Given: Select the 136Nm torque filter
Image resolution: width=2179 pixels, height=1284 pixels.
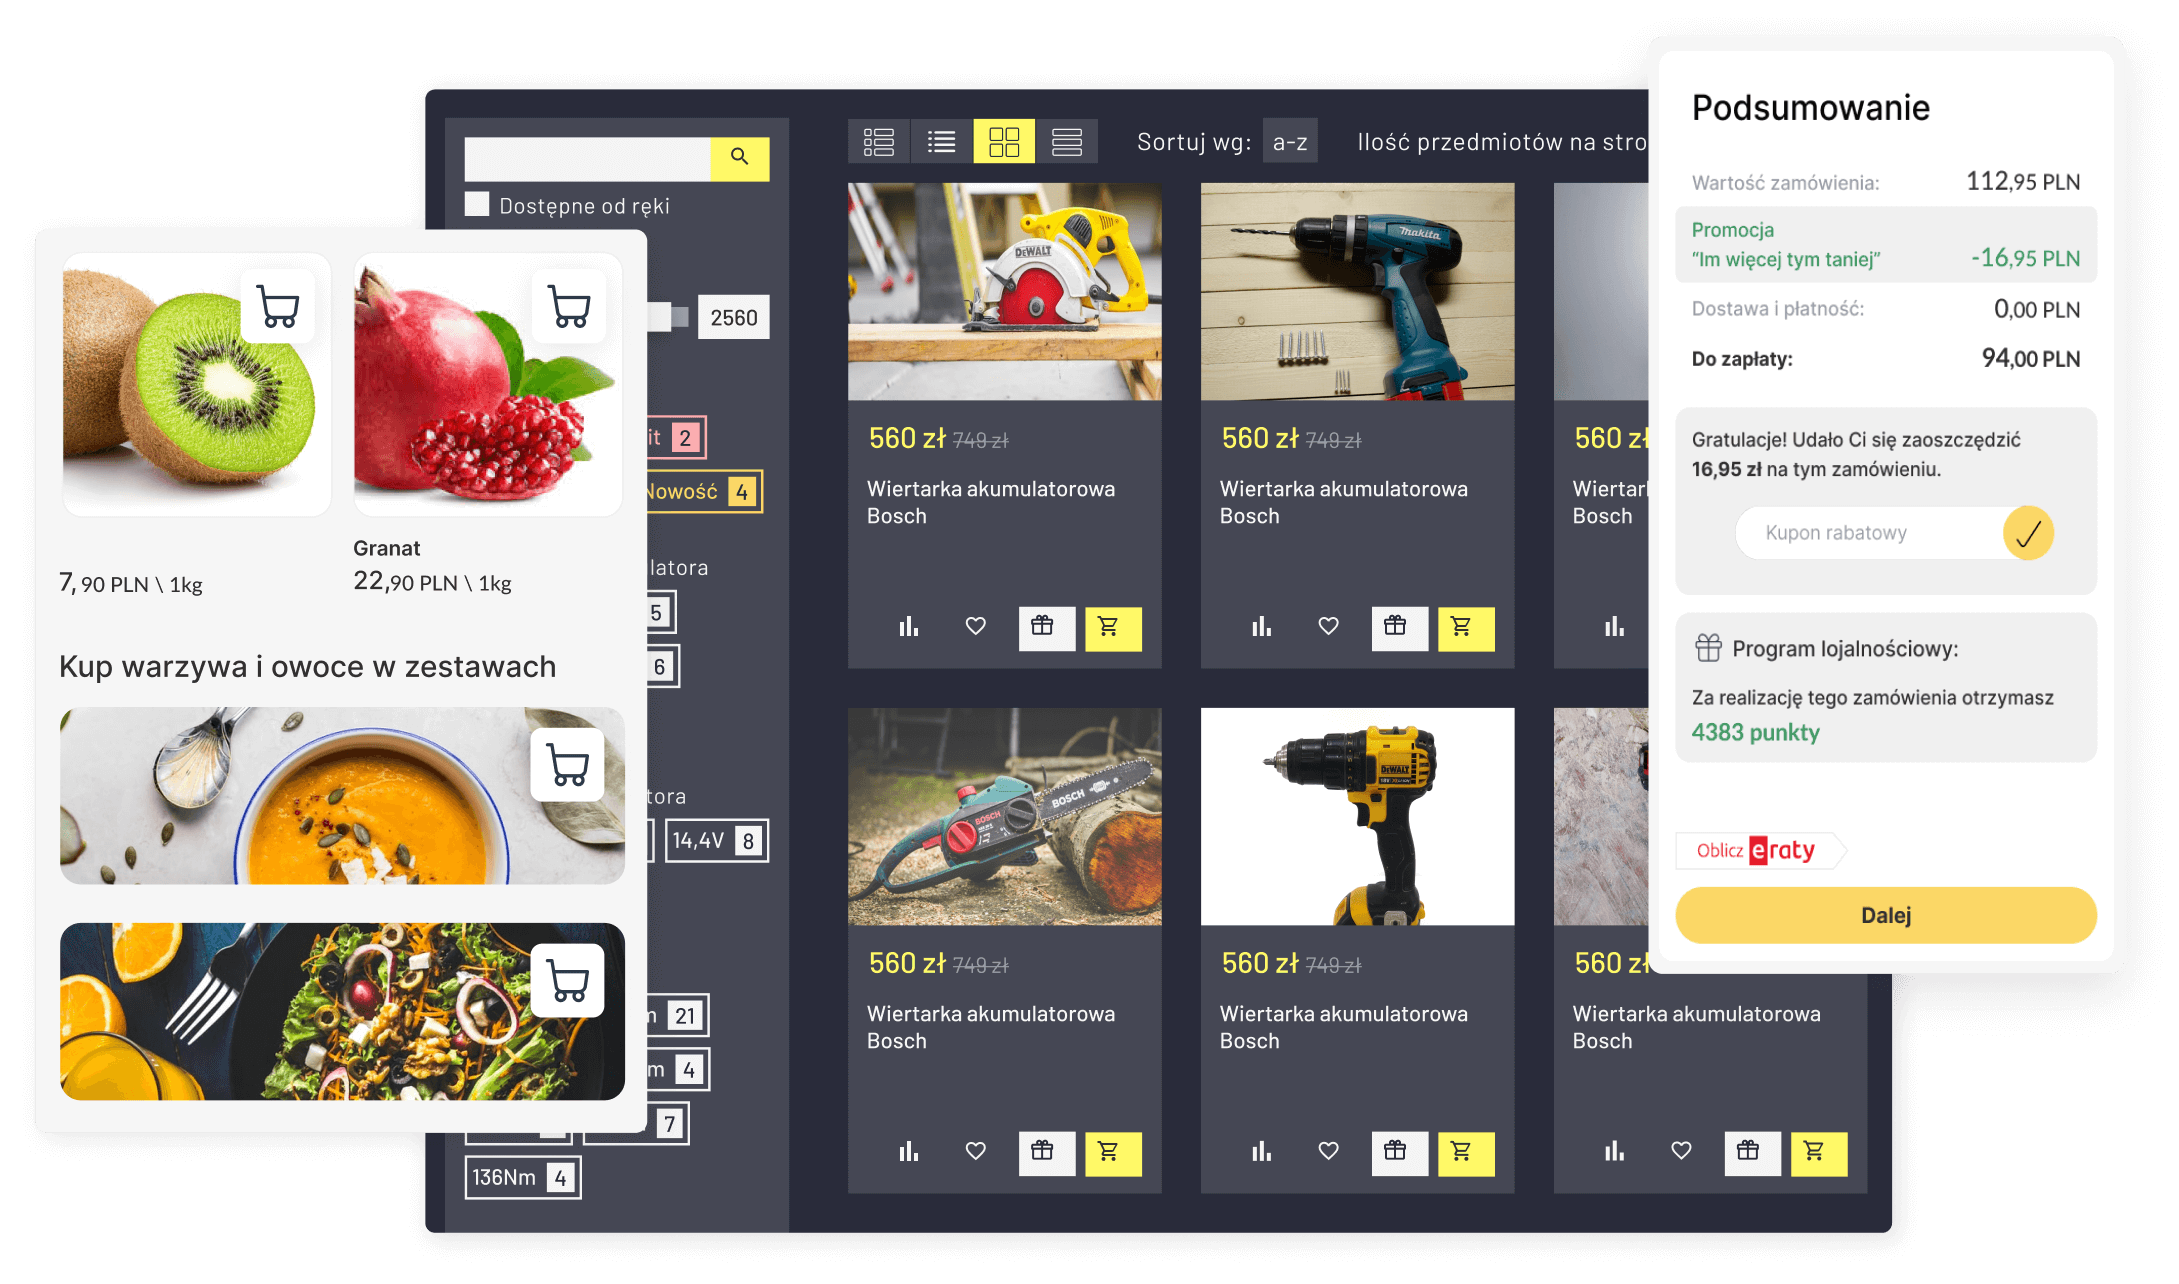Looking at the screenshot, I should 521,1178.
